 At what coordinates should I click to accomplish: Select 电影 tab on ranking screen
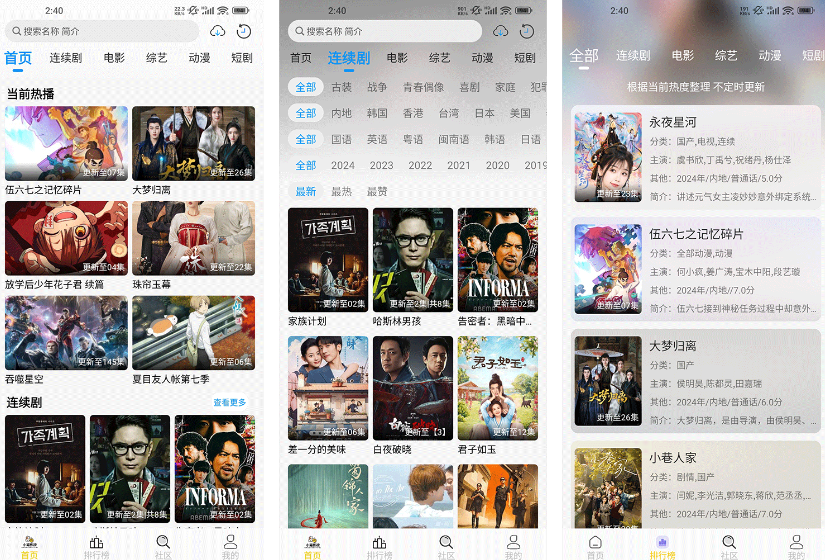click(x=683, y=55)
